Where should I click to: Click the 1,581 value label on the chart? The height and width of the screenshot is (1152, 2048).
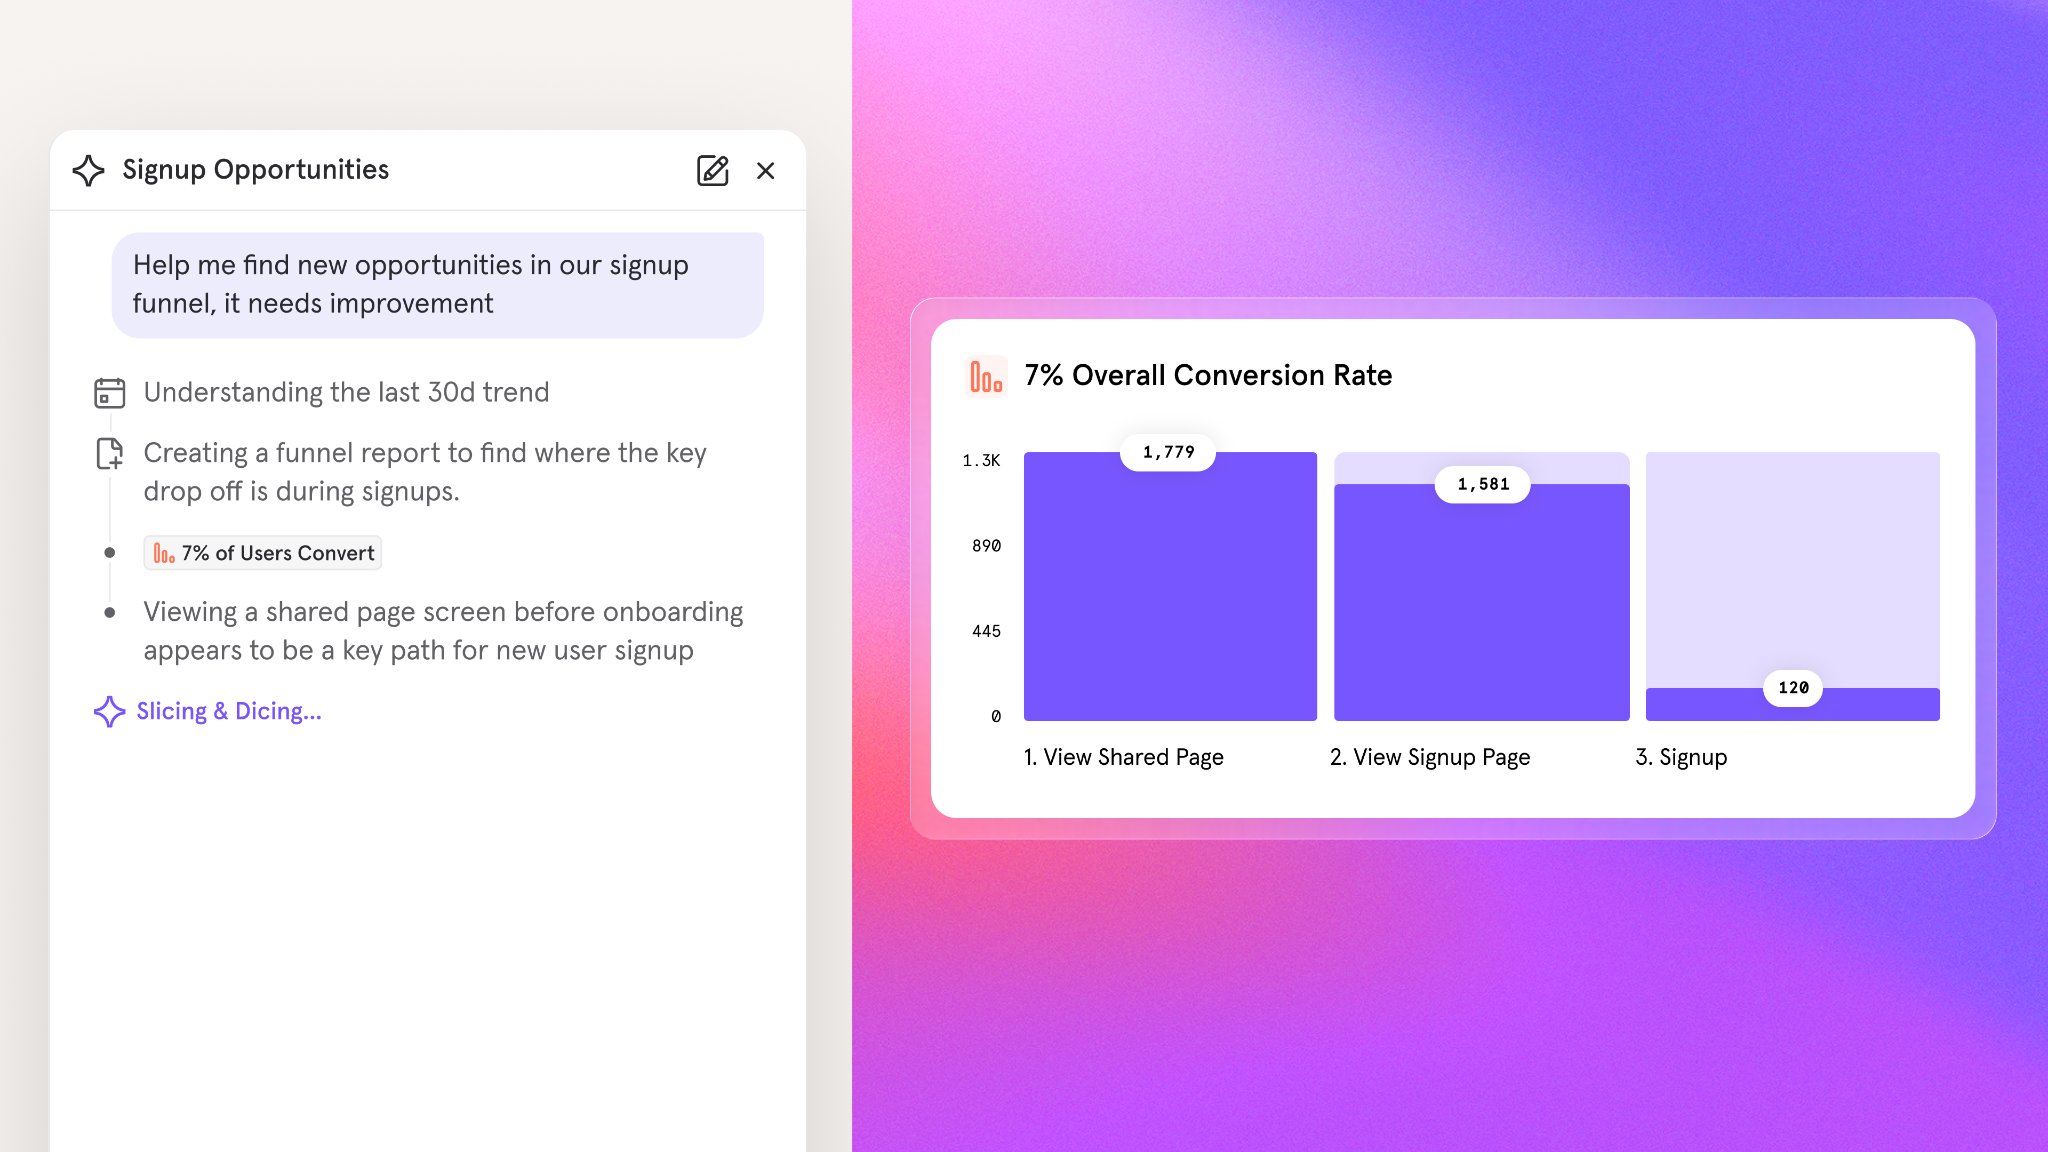coord(1483,484)
